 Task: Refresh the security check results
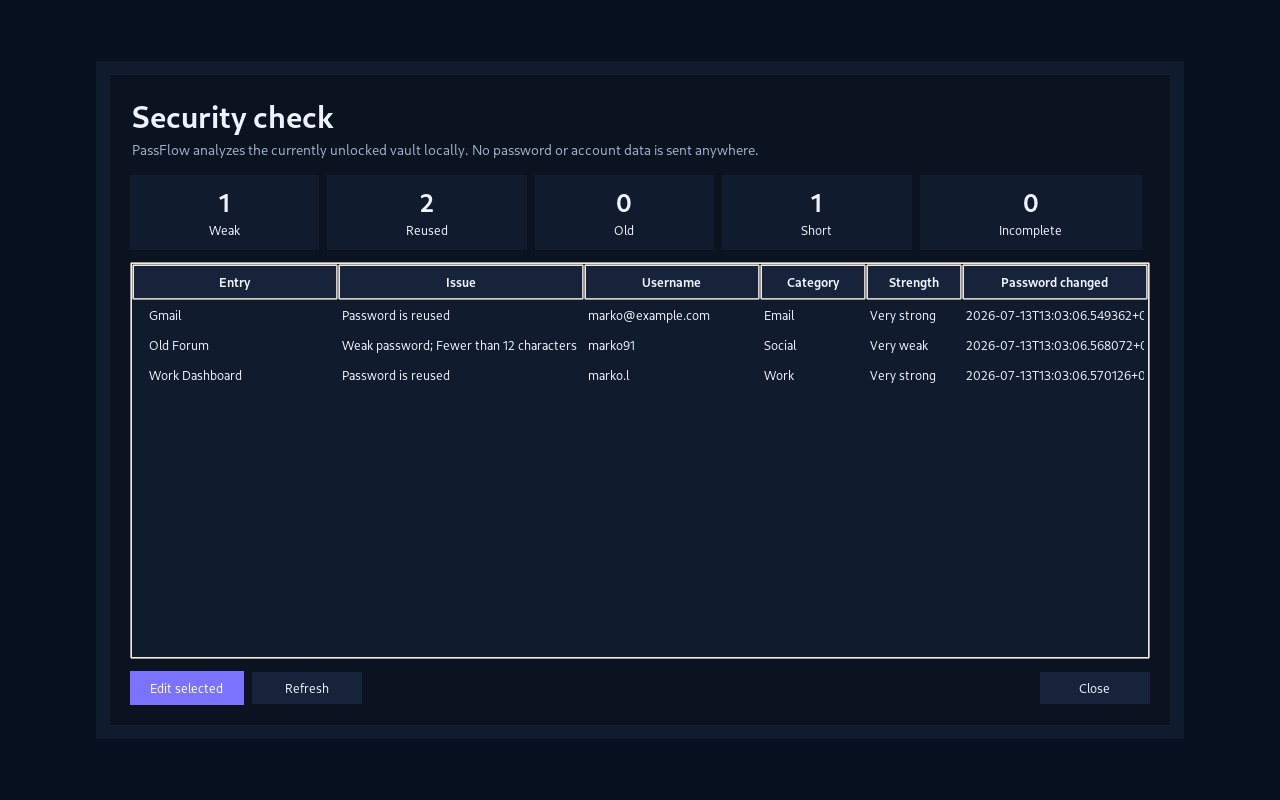(x=307, y=688)
